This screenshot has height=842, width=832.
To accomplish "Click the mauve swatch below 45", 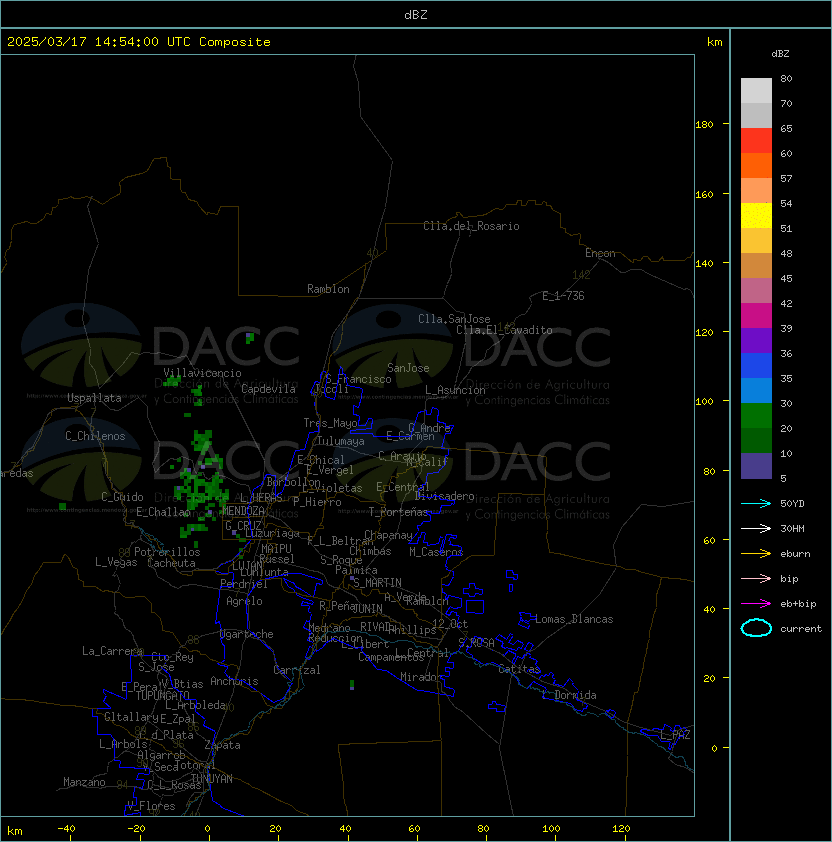I will click(756, 291).
